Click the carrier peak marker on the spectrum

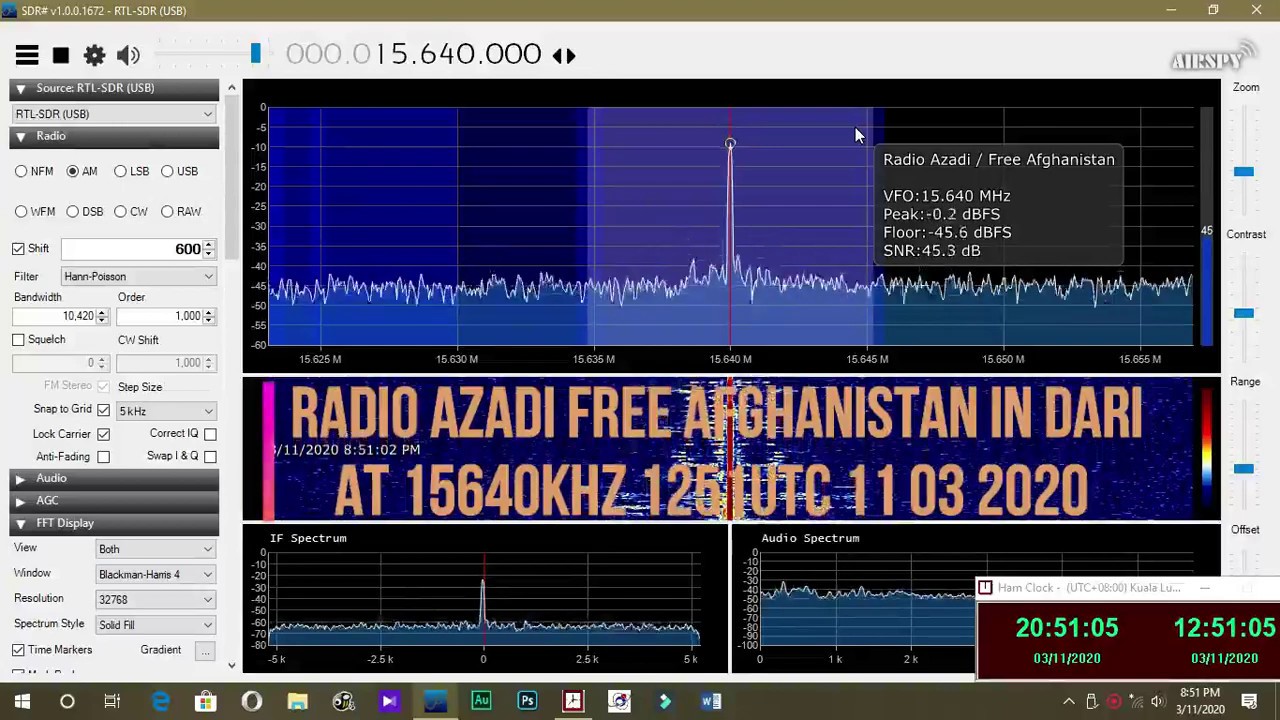[730, 144]
